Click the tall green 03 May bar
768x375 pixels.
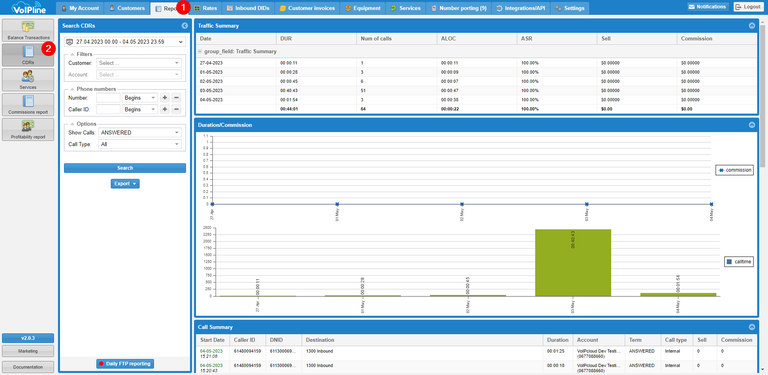pos(573,262)
